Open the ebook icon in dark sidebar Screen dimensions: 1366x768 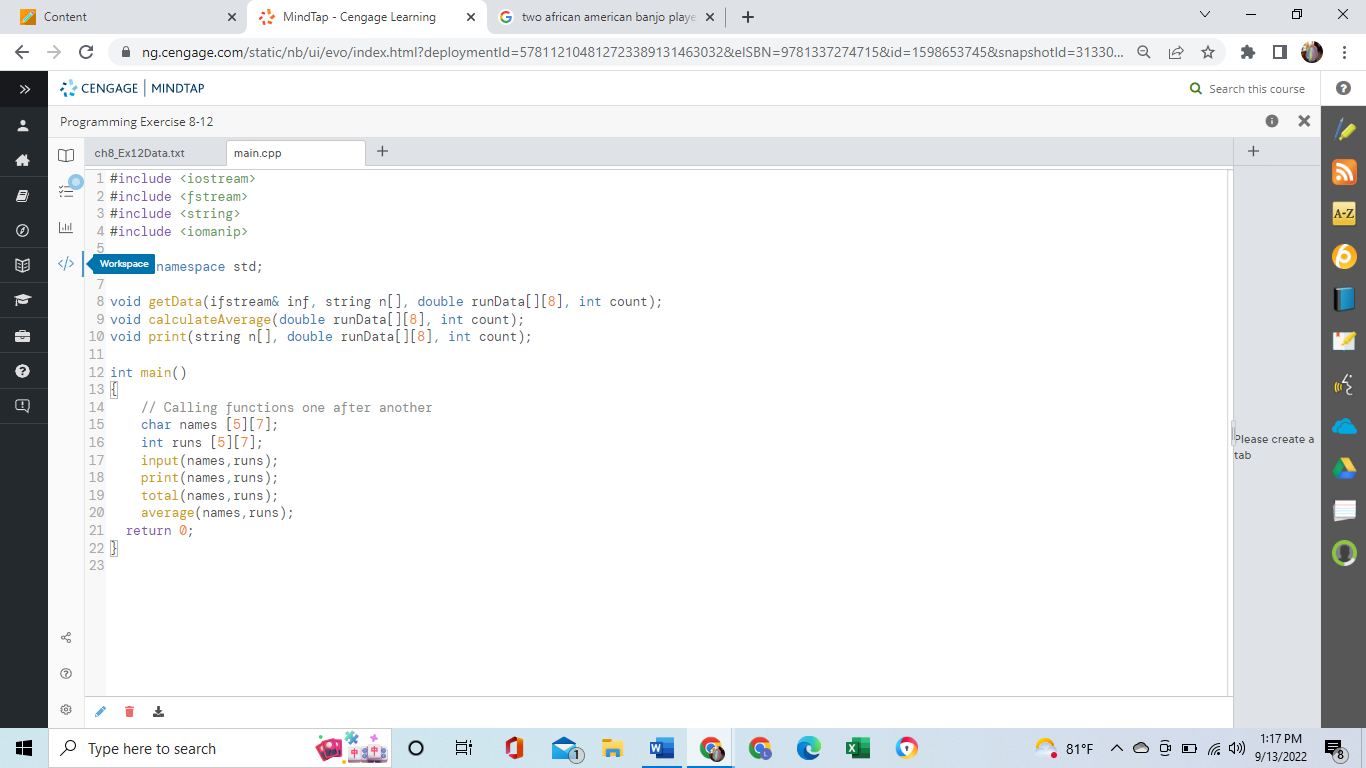tap(23, 196)
